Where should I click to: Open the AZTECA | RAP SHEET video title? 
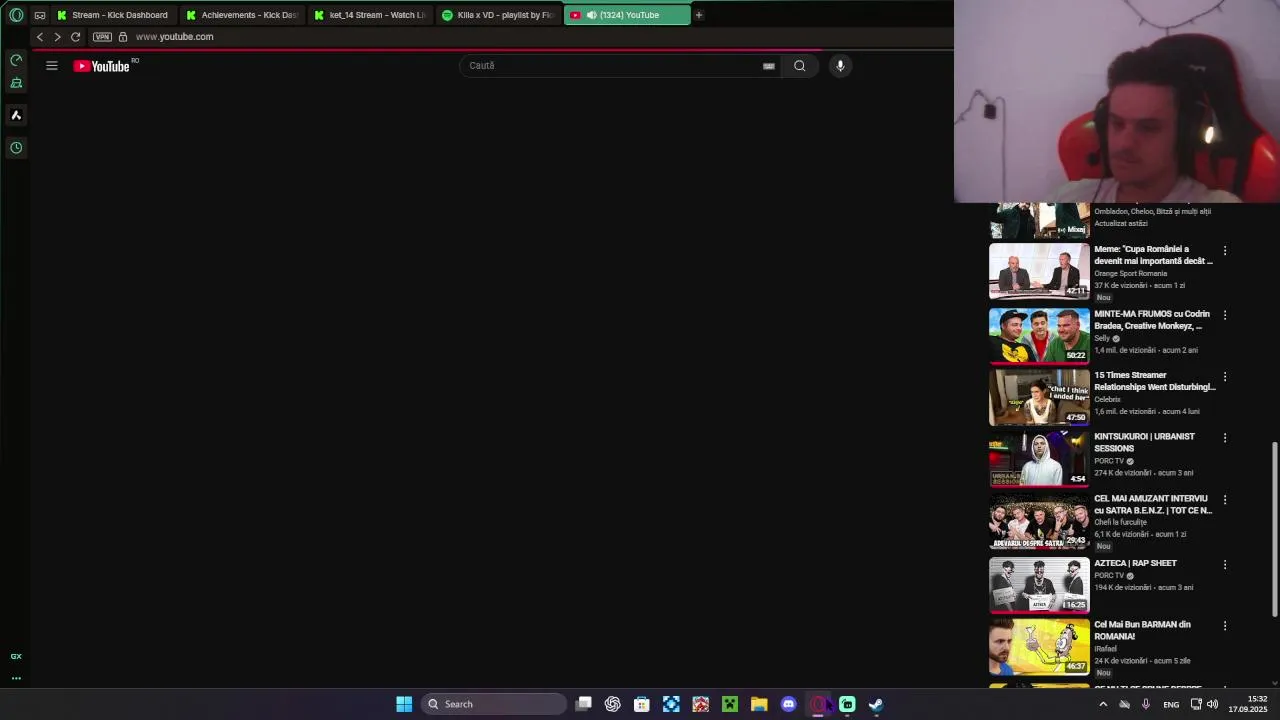click(1135, 563)
